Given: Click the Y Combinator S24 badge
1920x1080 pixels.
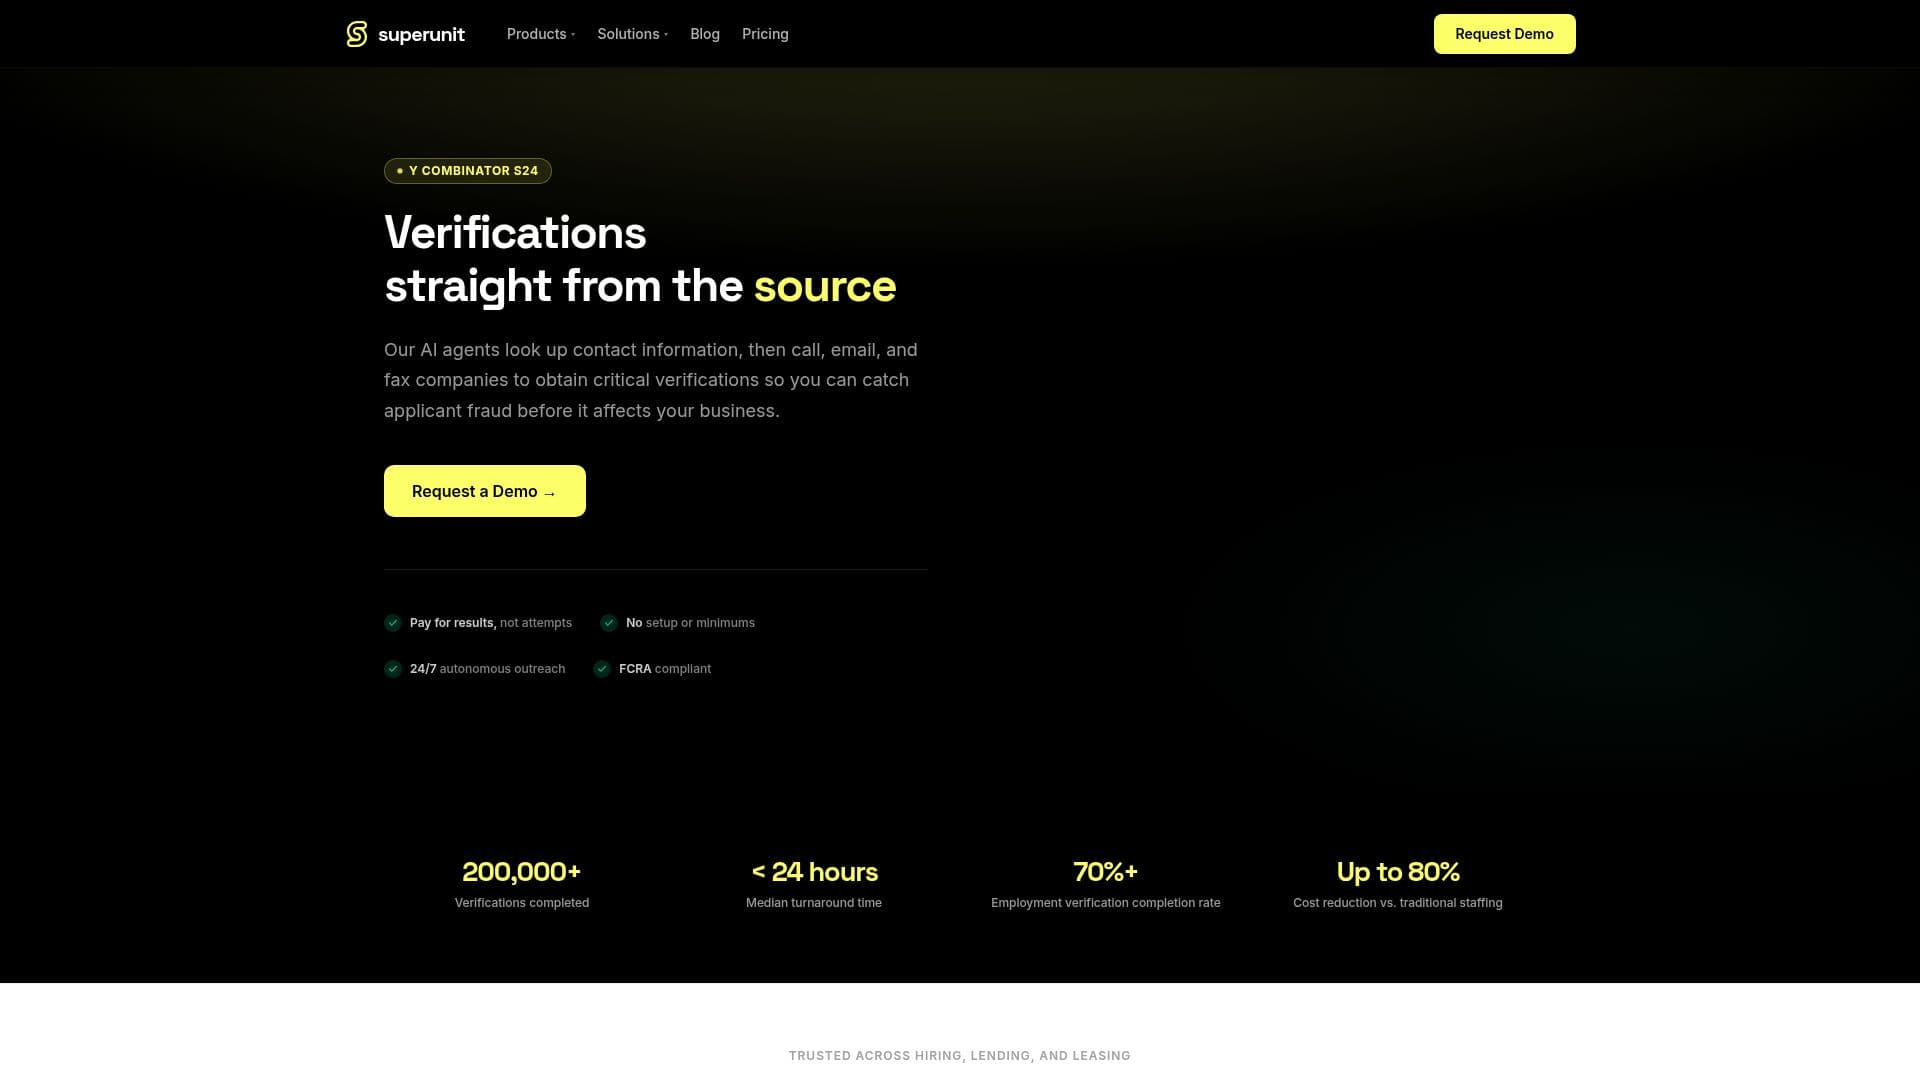Looking at the screenshot, I should 468,171.
